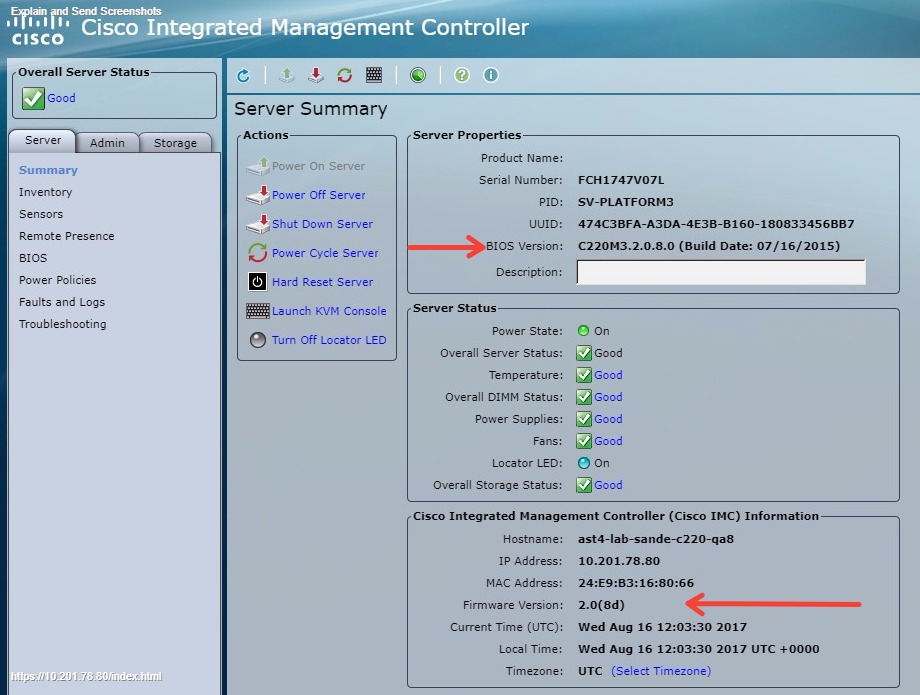Open the Faults and Logs page
The image size is (920, 695).
click(61, 302)
